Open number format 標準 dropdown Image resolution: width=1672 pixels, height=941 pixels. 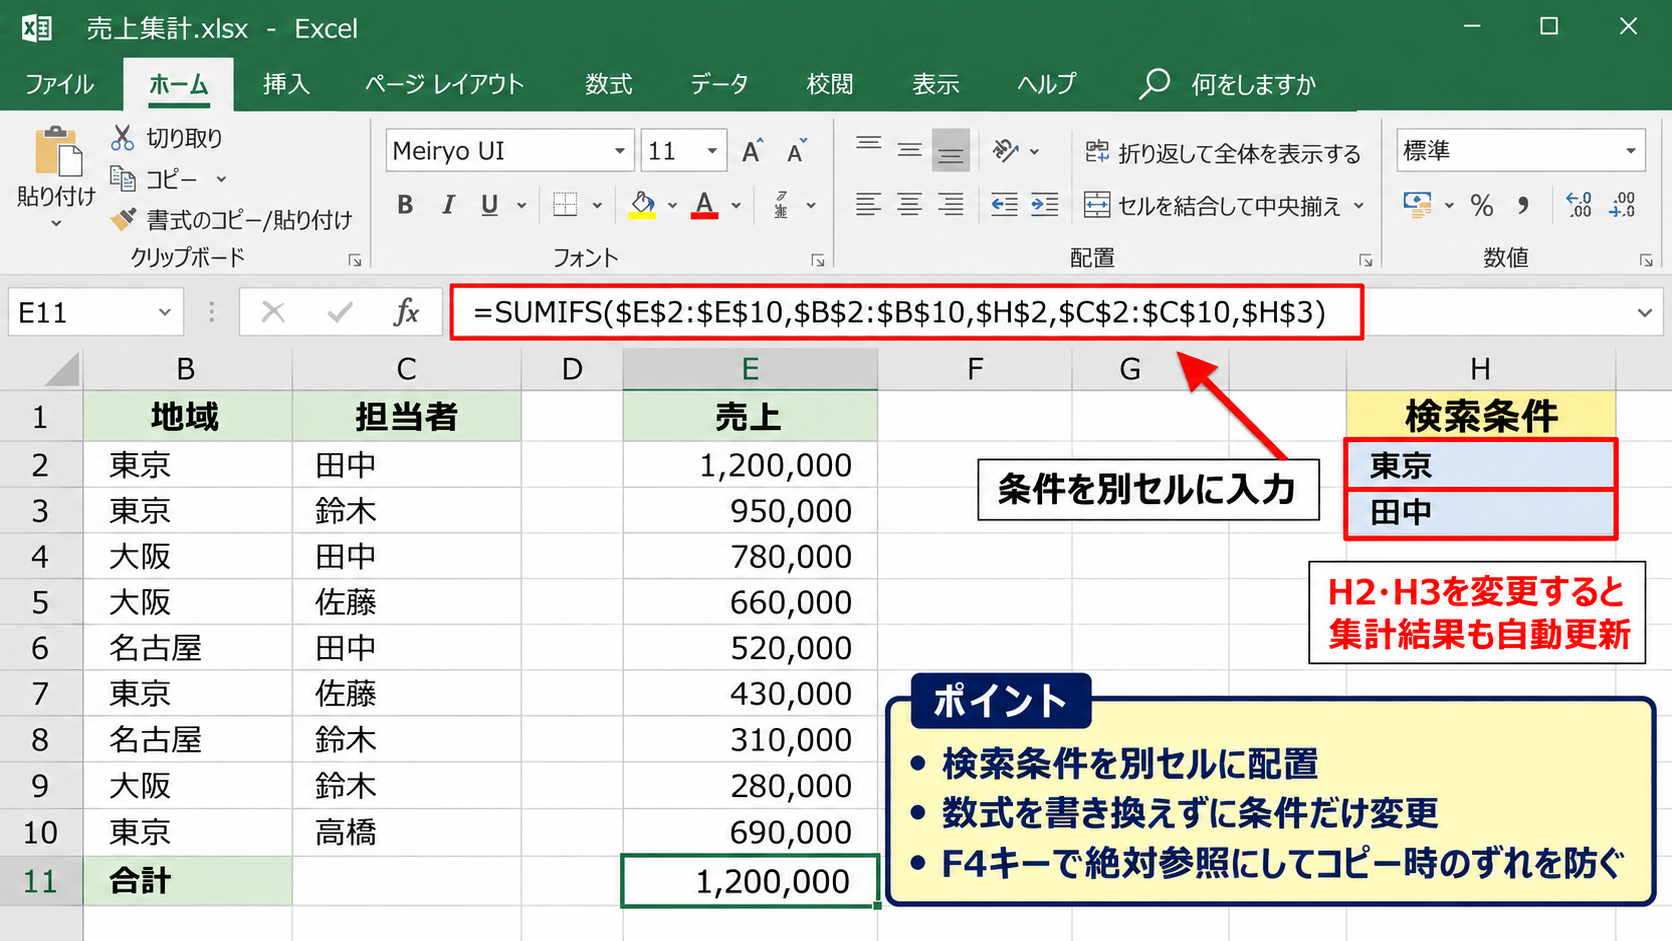[x=1631, y=151]
